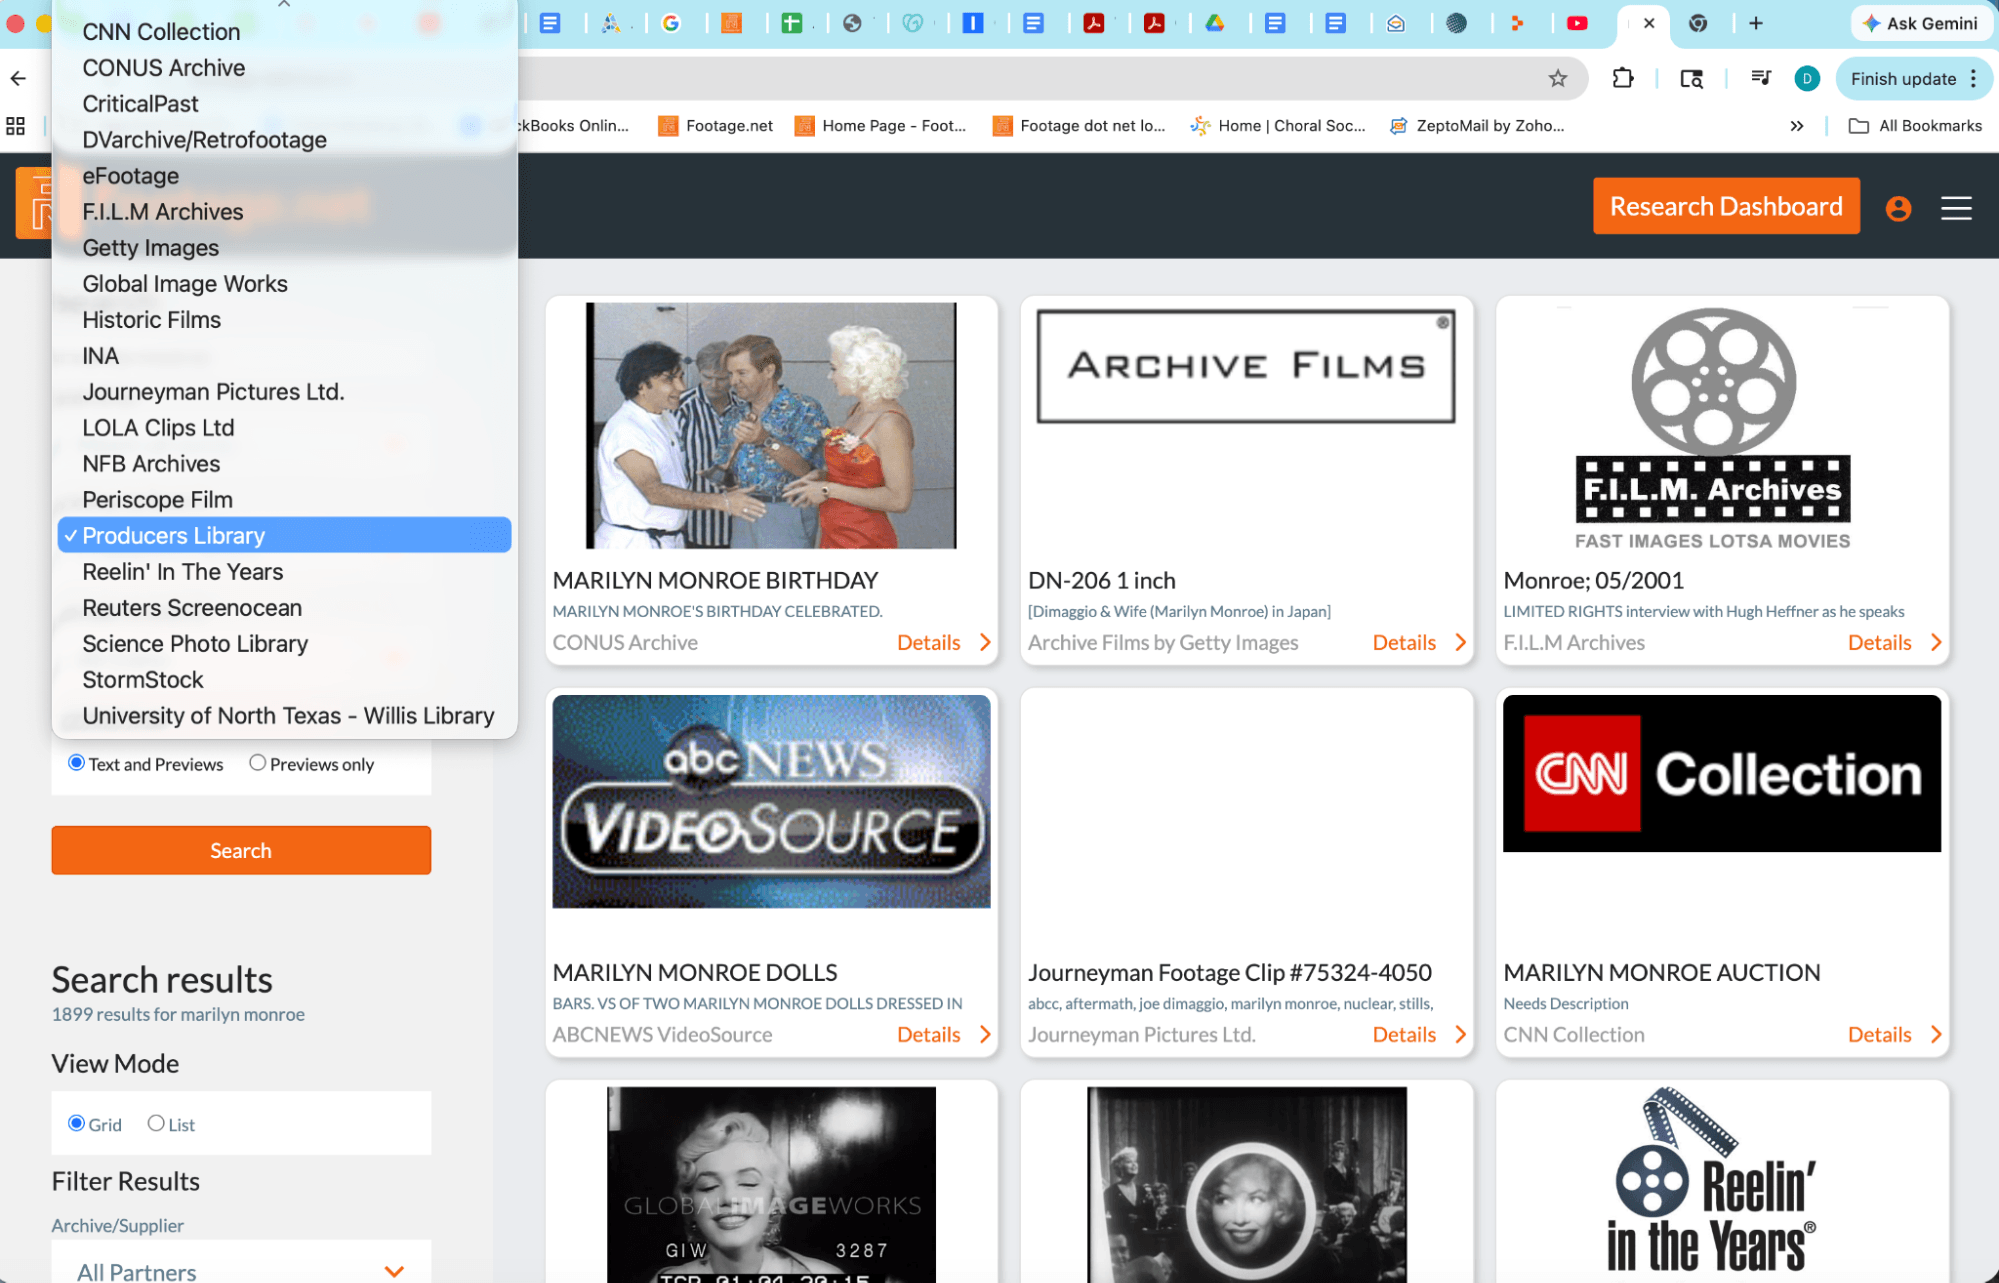The width and height of the screenshot is (1999, 1283).
Task: Open Details for DN-206 1 inch
Action: [x=1419, y=643]
